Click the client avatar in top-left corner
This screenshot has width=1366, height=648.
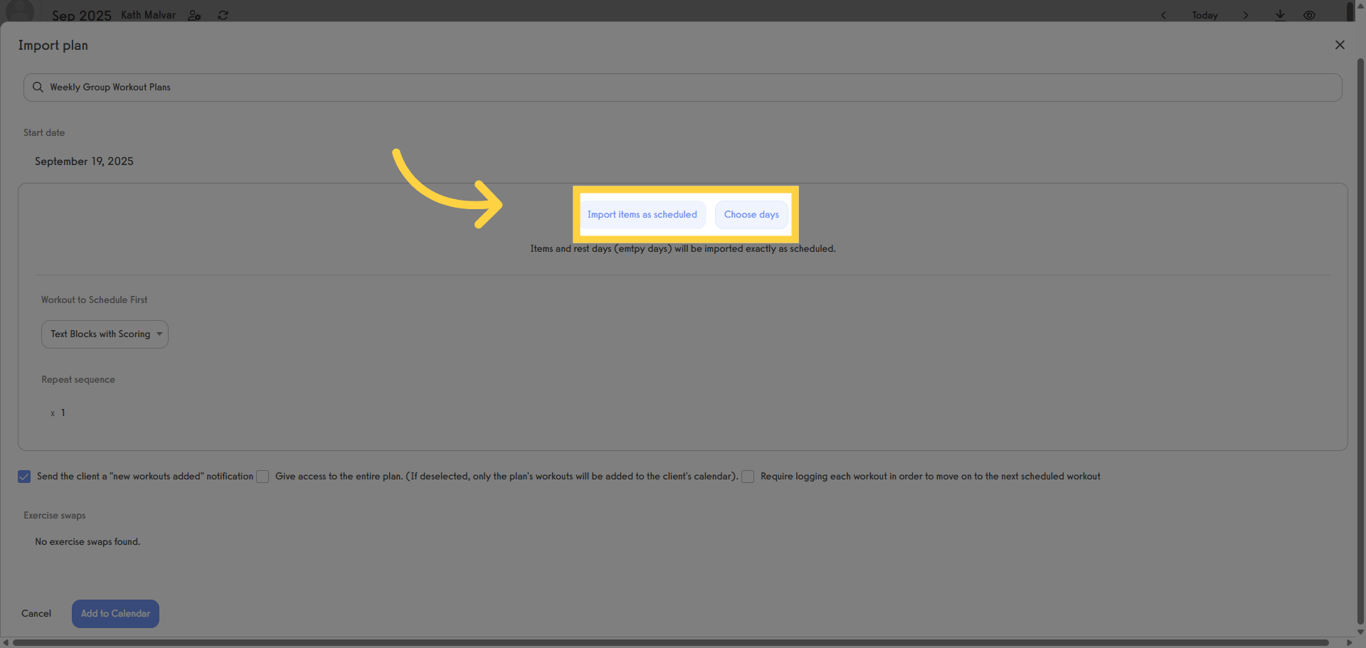18,11
